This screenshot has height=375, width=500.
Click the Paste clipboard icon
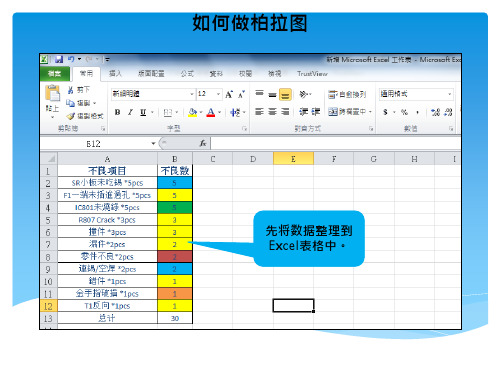click(53, 93)
